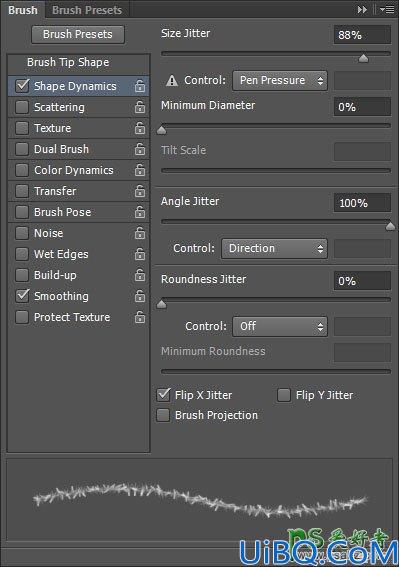
Task: Enable the Scattering checkbox
Action: pyautogui.click(x=22, y=107)
